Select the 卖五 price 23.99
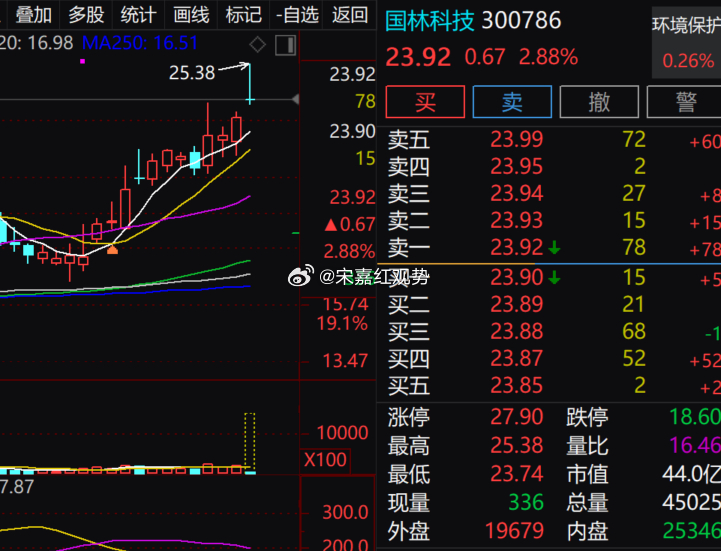The image size is (721, 551). pyautogui.click(x=516, y=139)
